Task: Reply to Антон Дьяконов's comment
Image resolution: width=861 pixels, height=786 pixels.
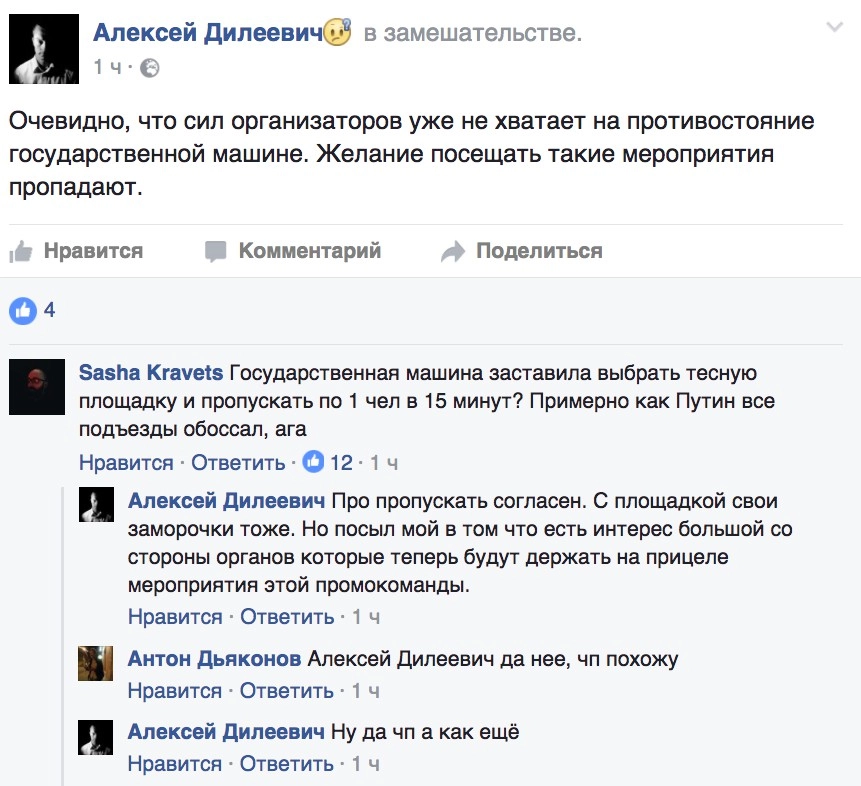Action: 287,691
